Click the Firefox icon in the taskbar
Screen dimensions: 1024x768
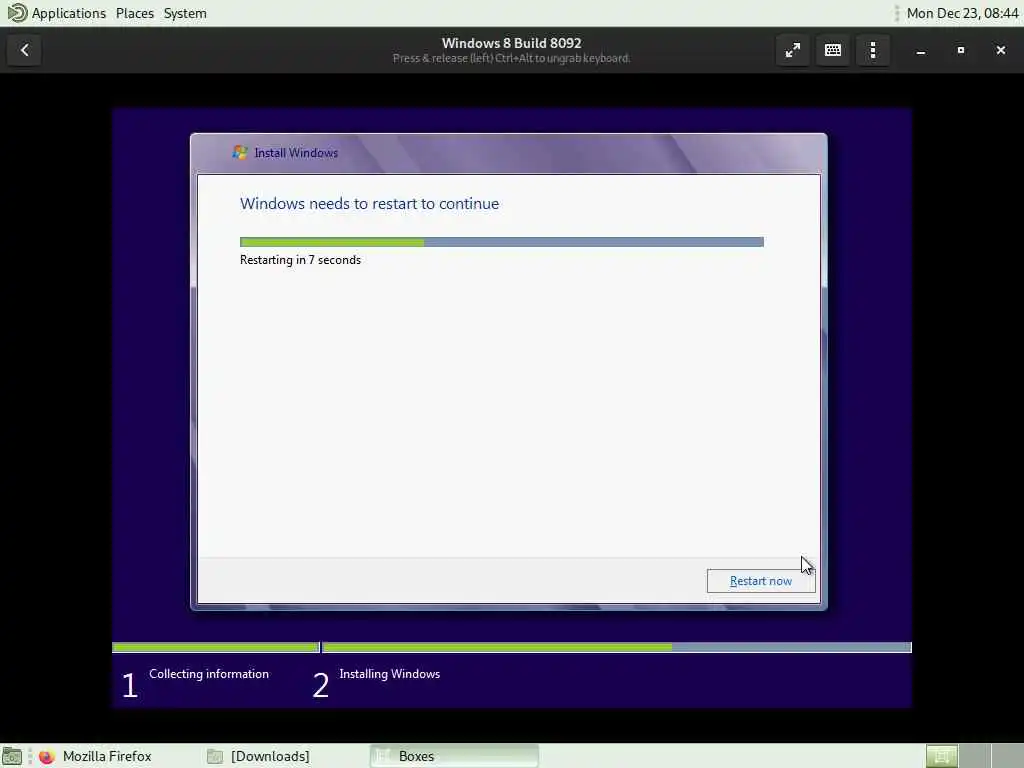(x=46, y=756)
